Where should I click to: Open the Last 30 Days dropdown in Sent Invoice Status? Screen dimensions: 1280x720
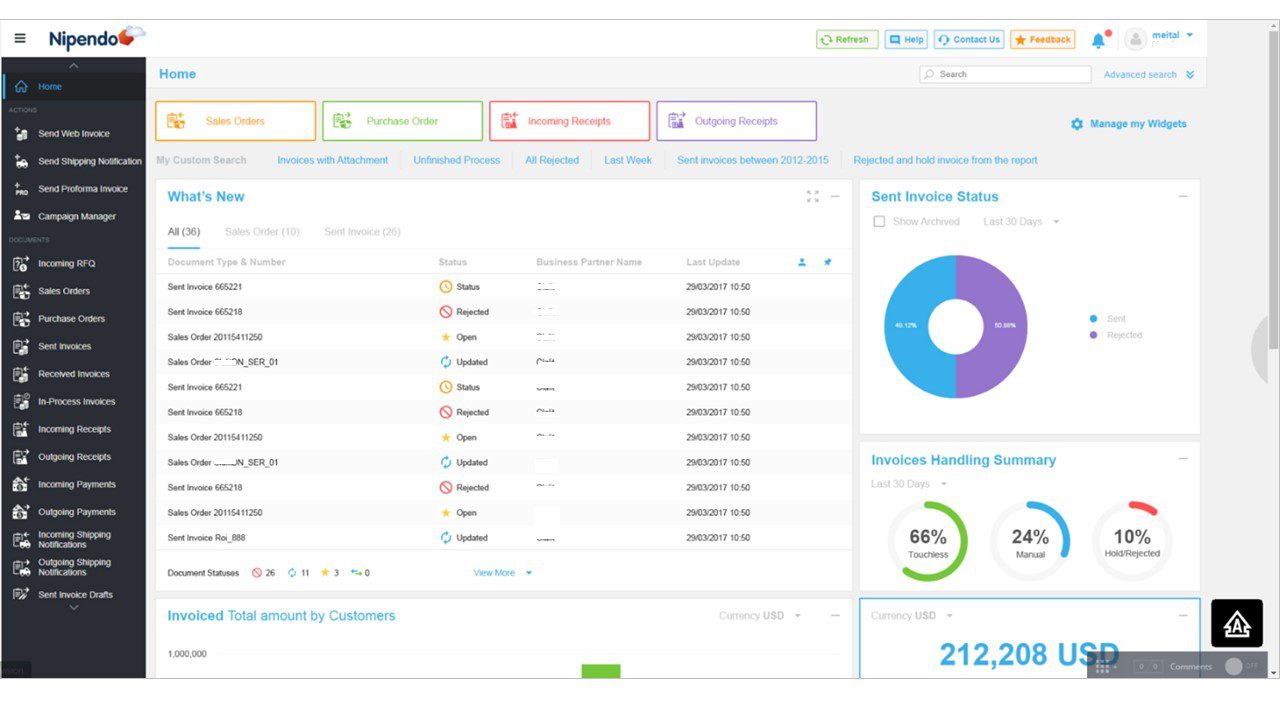pyautogui.click(x=1021, y=222)
